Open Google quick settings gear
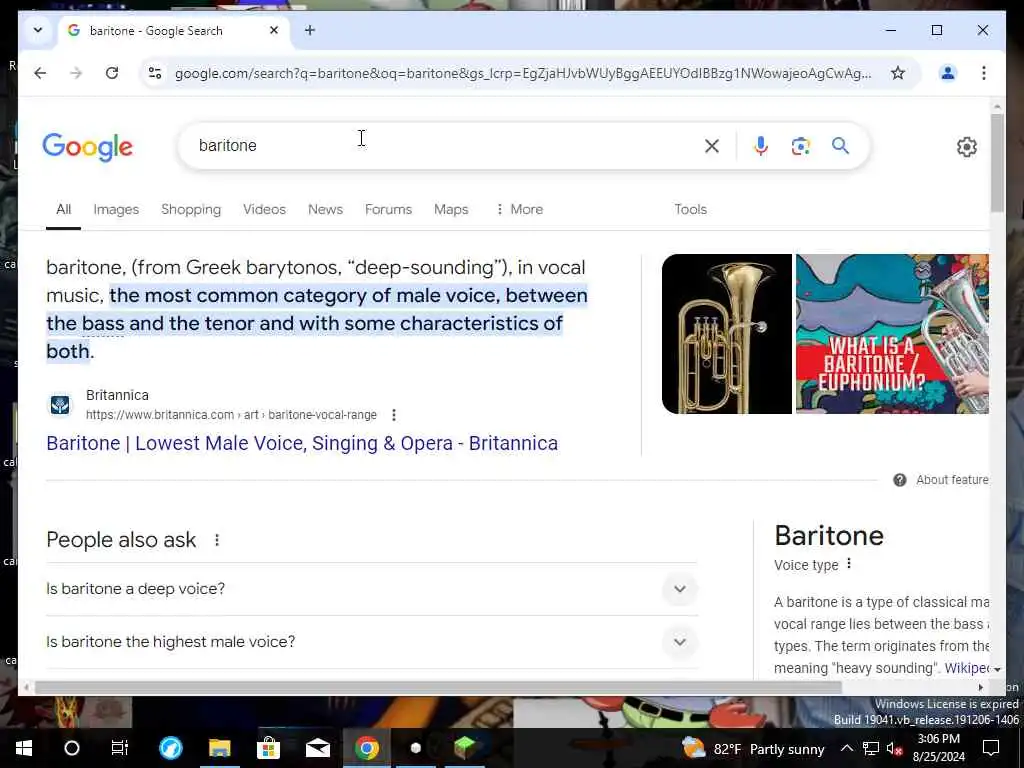The width and height of the screenshot is (1024, 768). [967, 147]
